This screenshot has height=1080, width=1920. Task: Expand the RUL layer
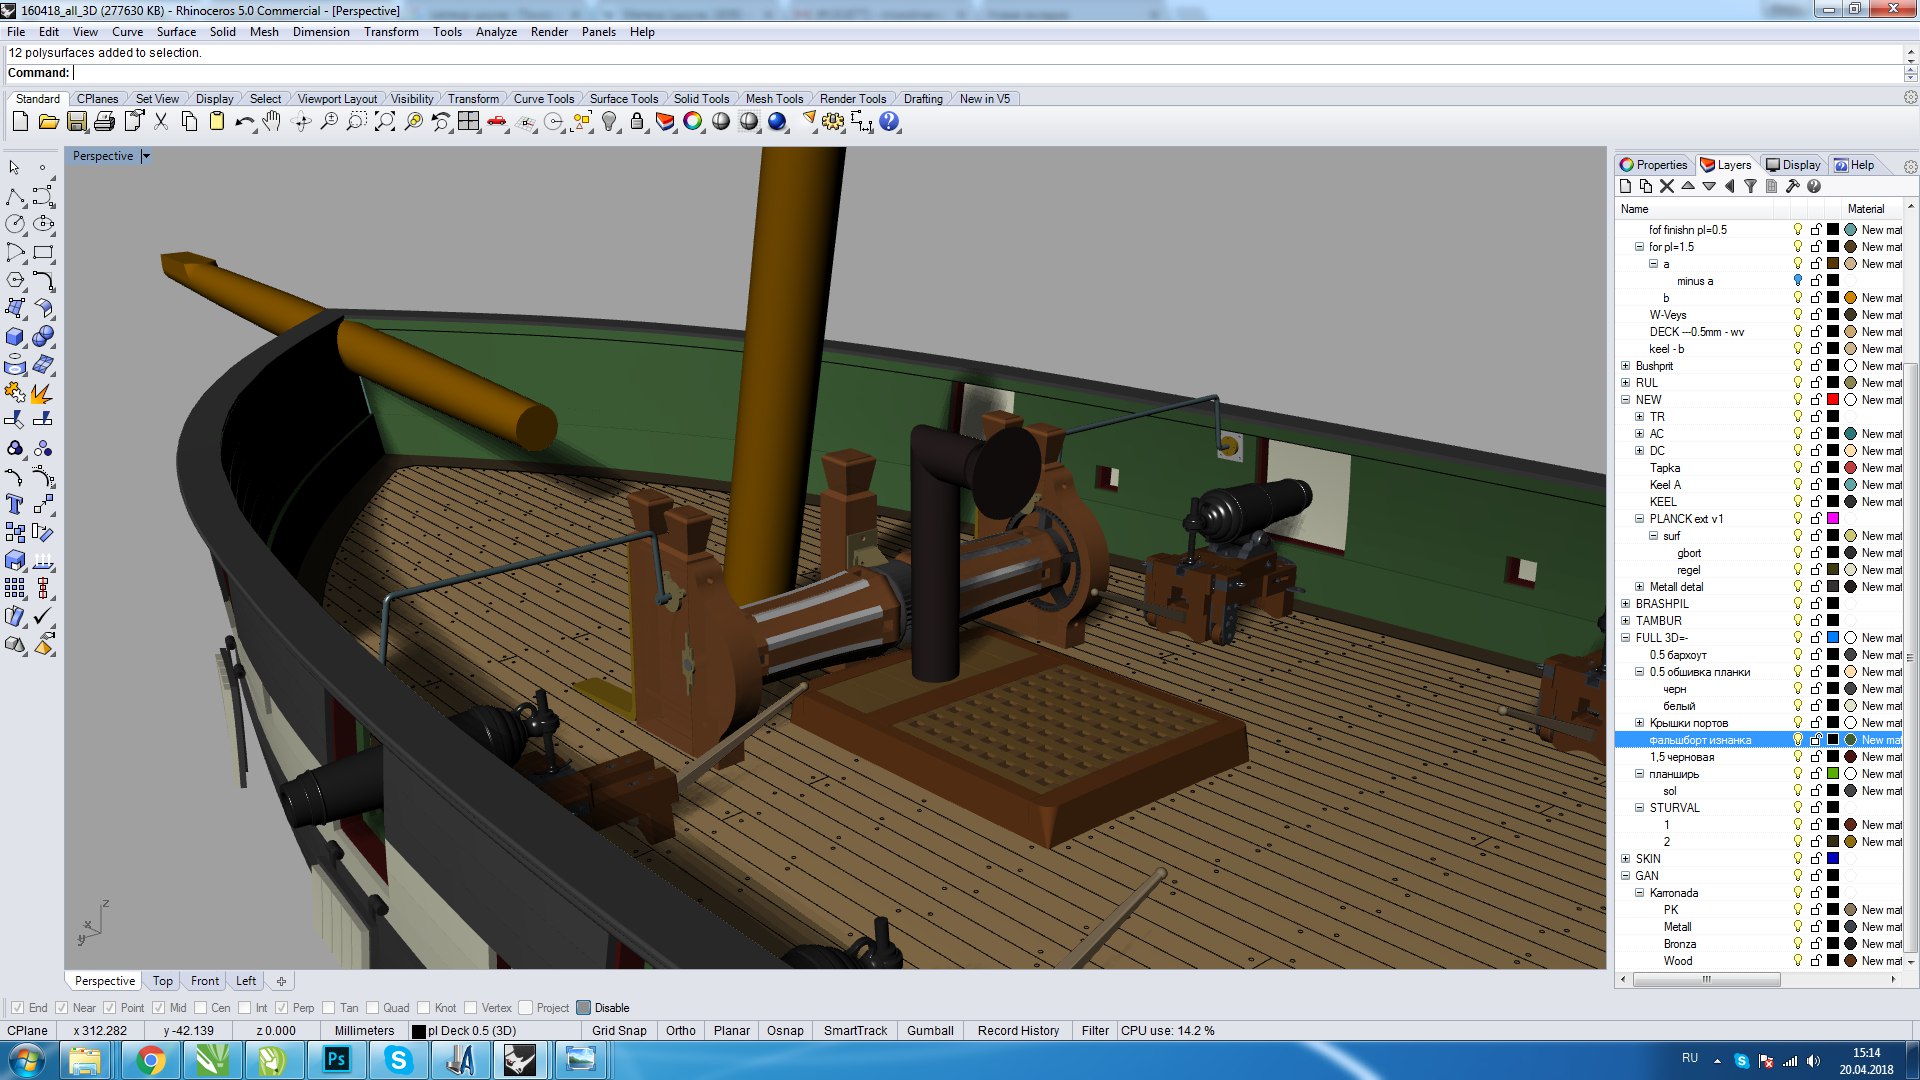click(x=1626, y=383)
